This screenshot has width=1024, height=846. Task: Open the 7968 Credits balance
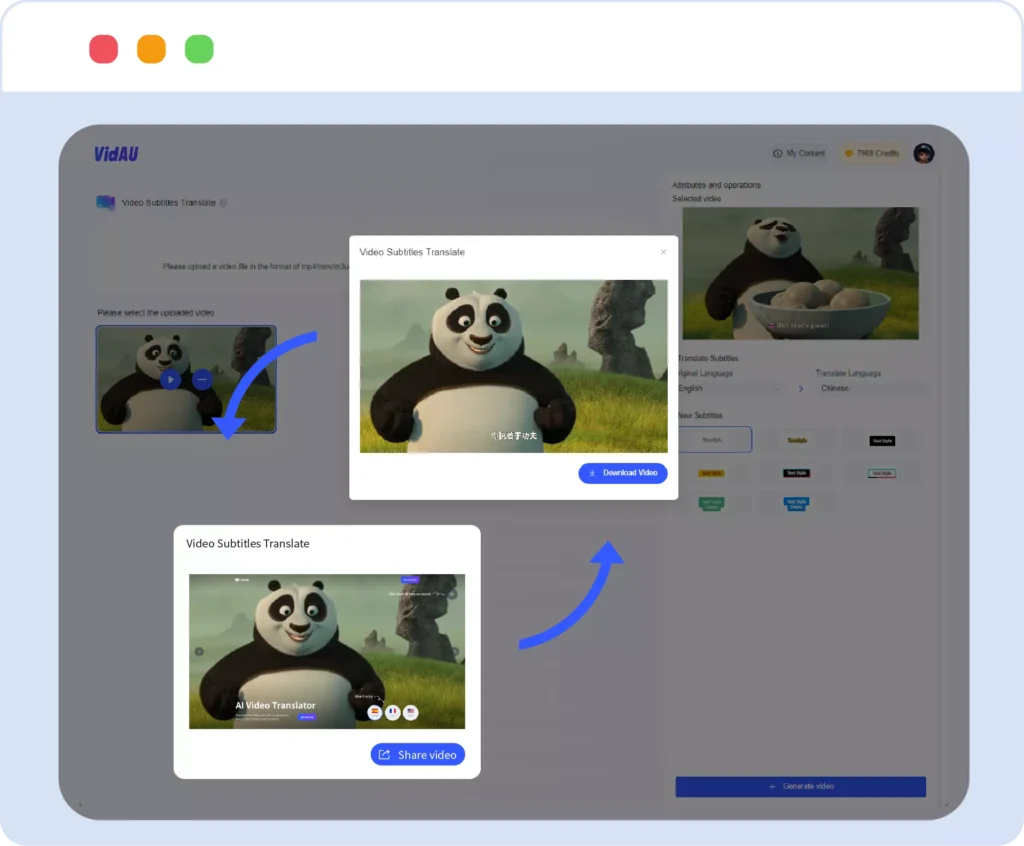(872, 154)
